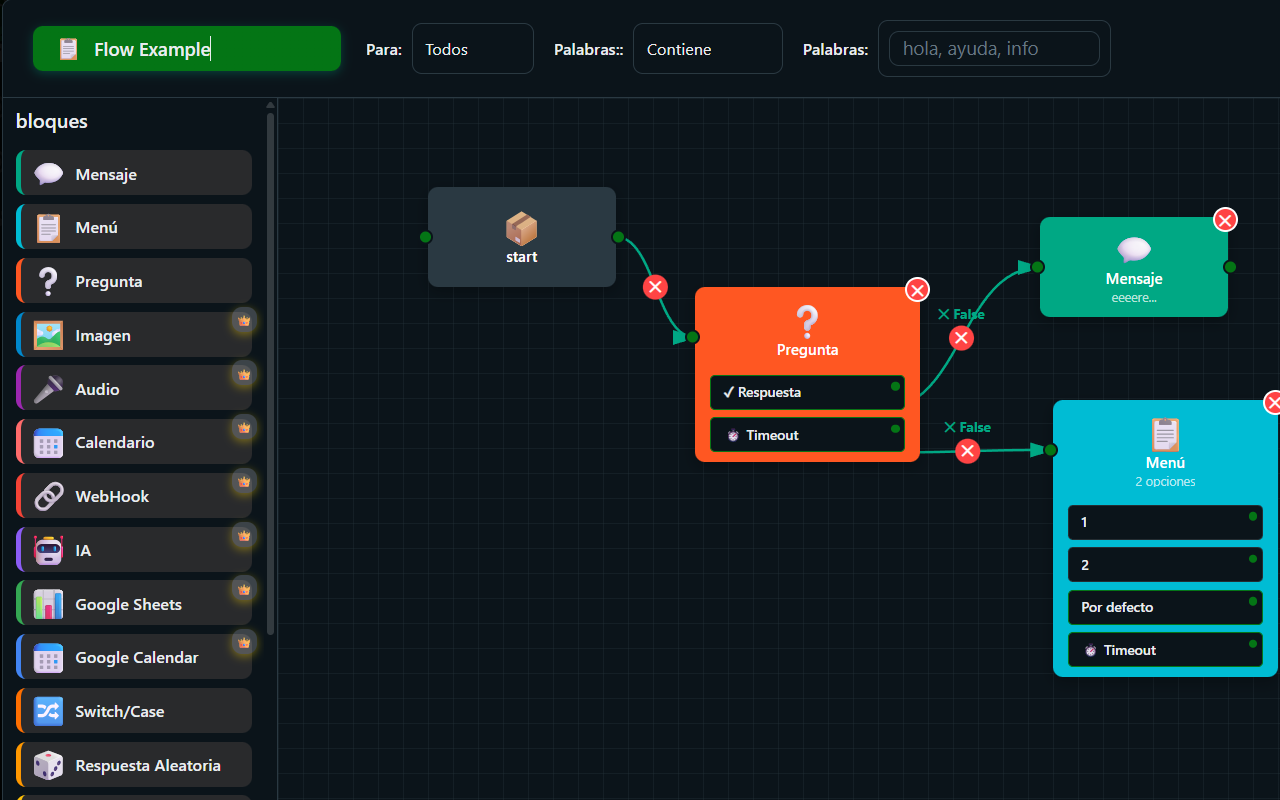The height and width of the screenshot is (800, 1280).
Task: Choose the Switch/Case block shuffle icon
Action: tap(48, 712)
